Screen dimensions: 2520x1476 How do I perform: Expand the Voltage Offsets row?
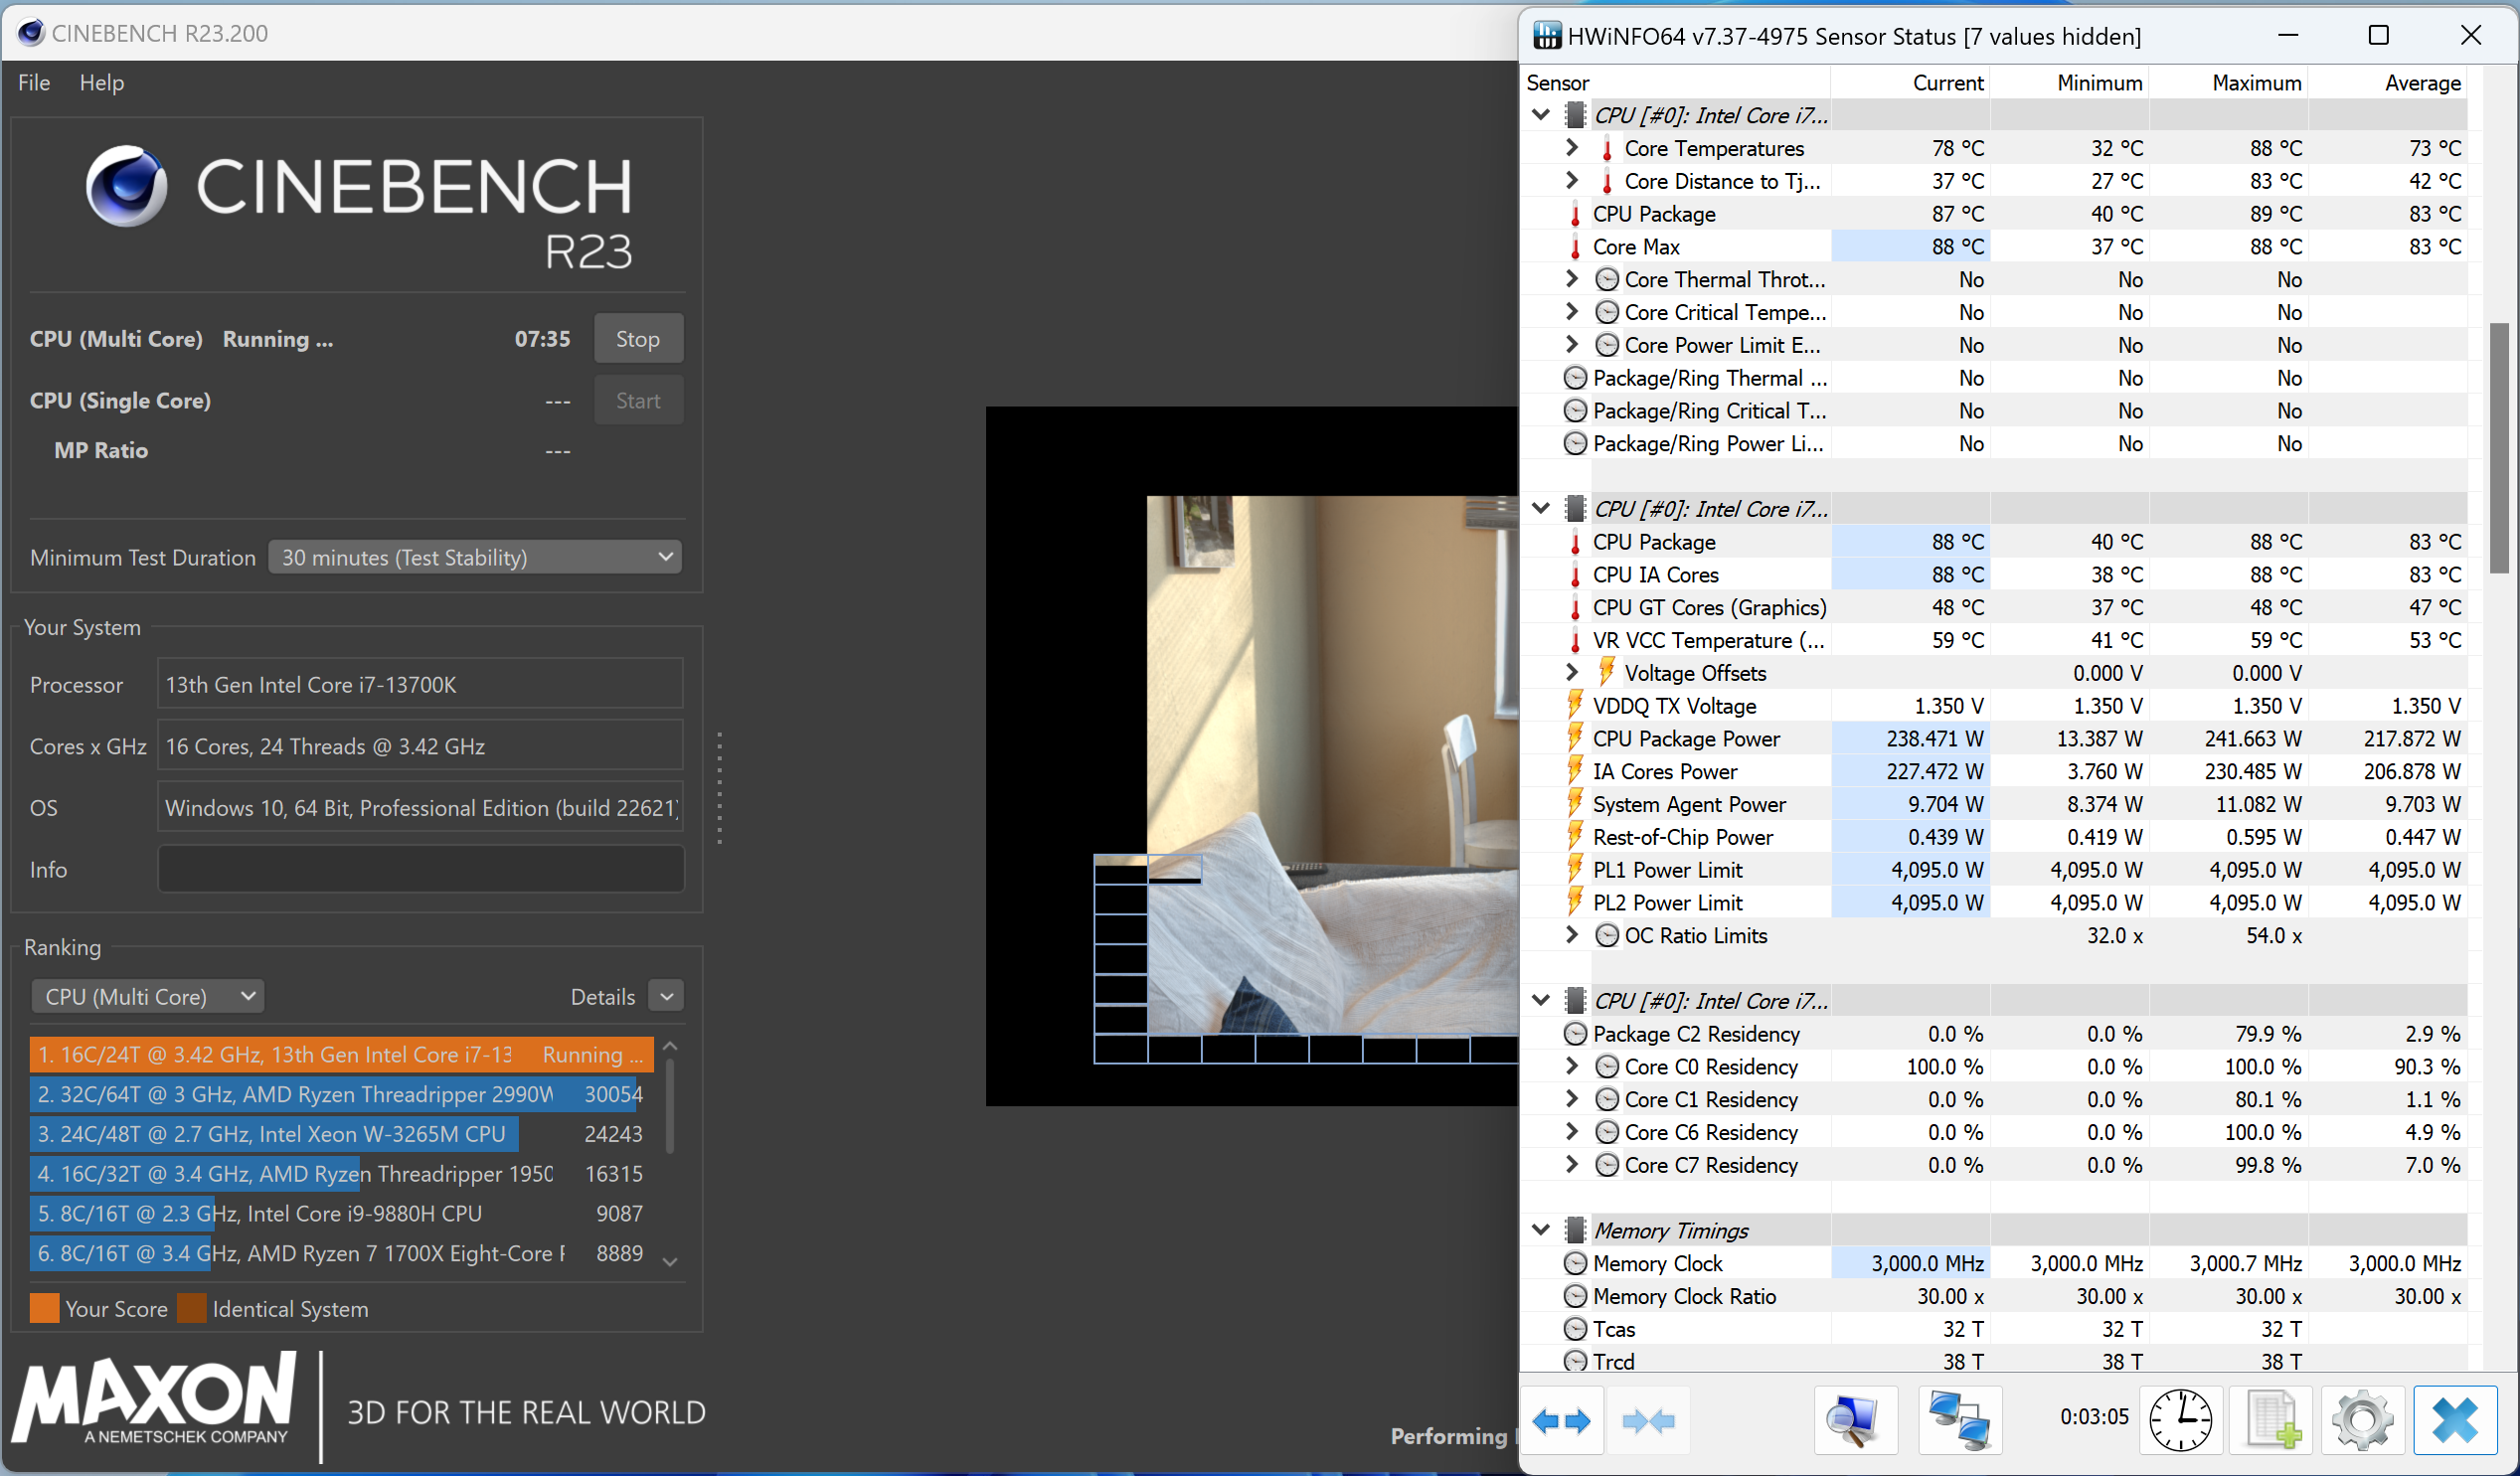[1572, 673]
